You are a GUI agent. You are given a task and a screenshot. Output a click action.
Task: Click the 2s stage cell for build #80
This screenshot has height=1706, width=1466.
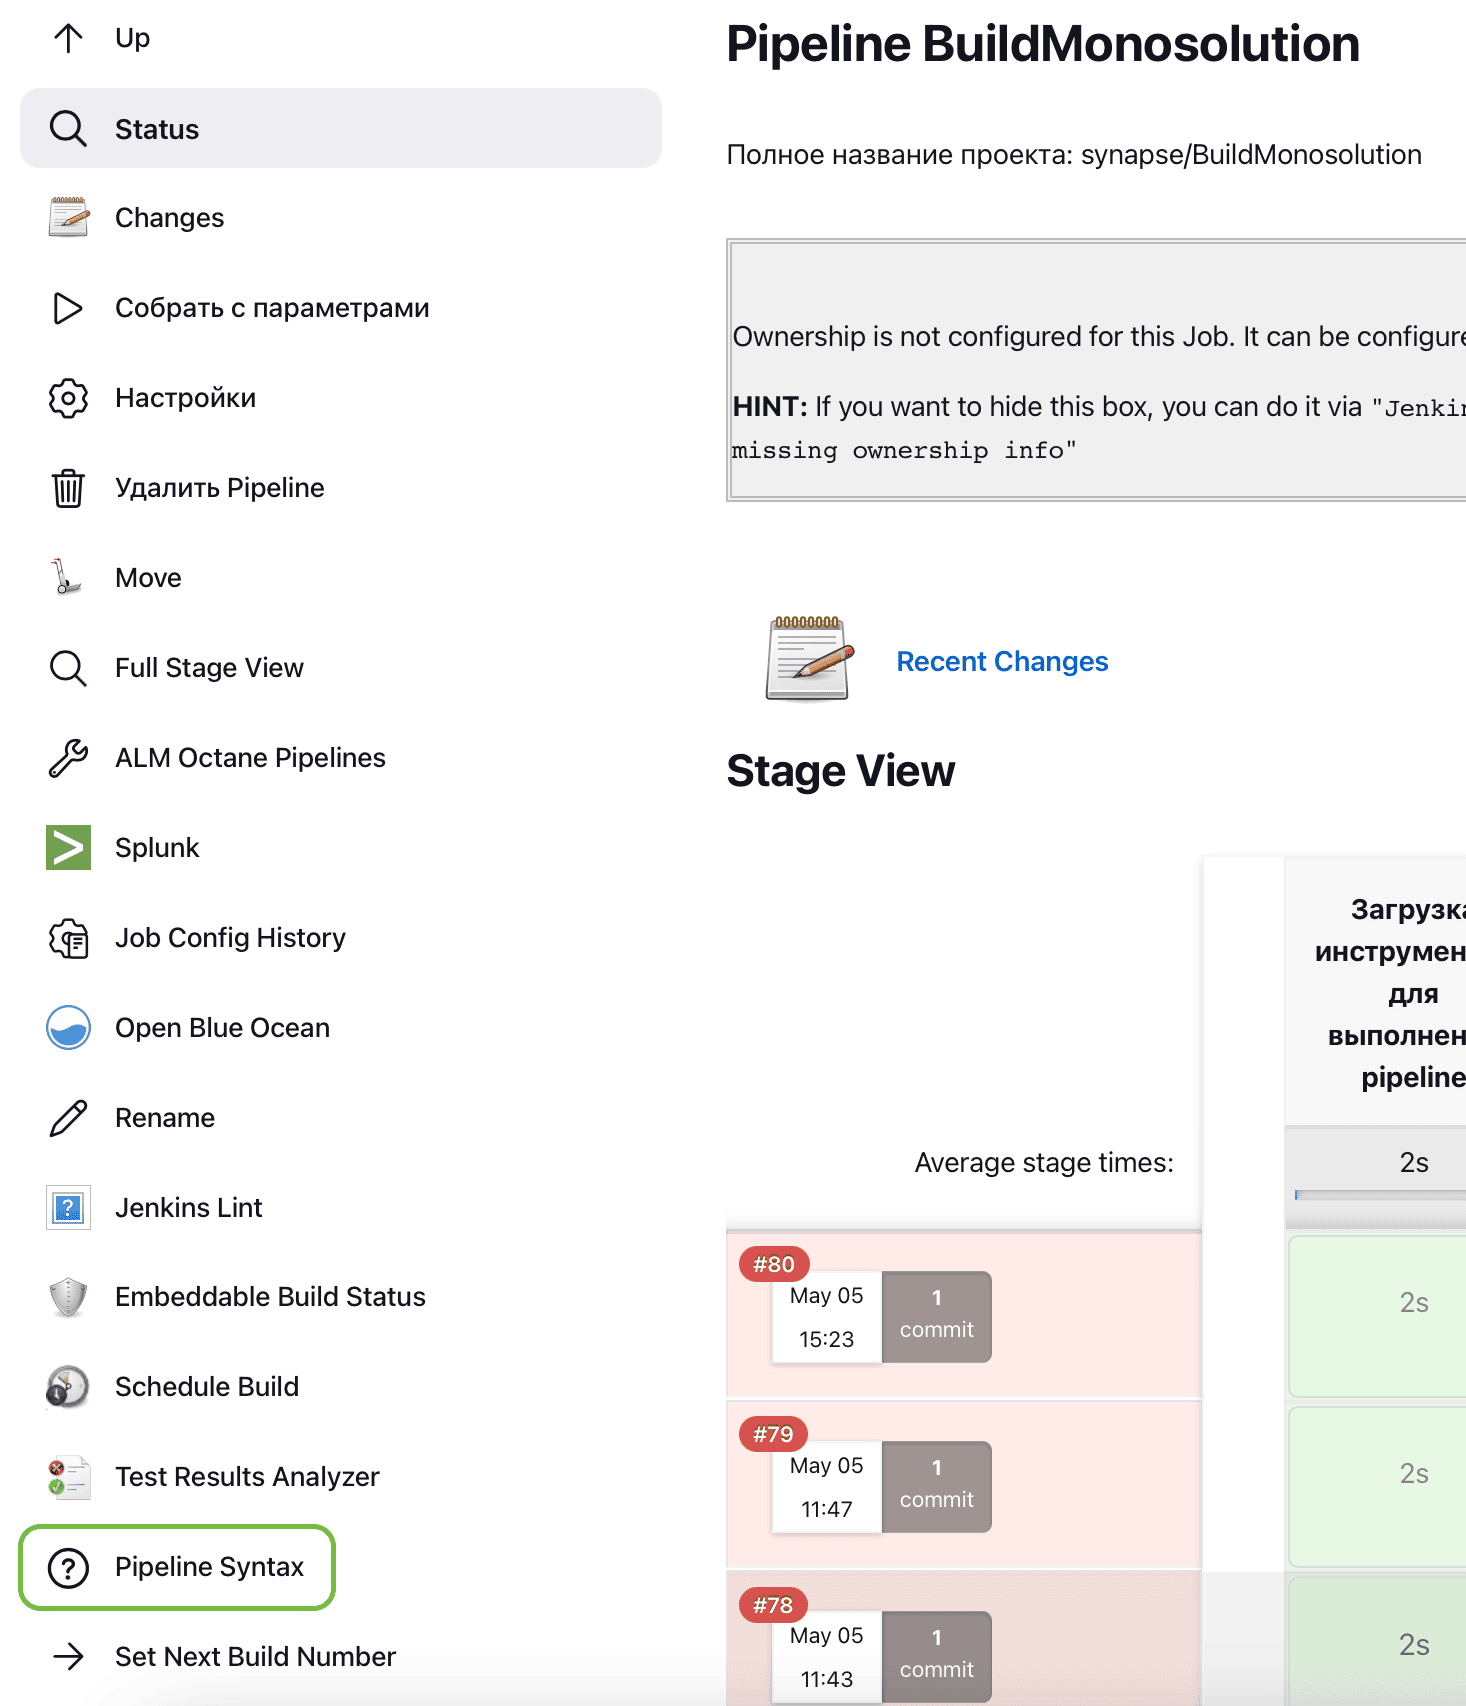click(x=1413, y=1302)
